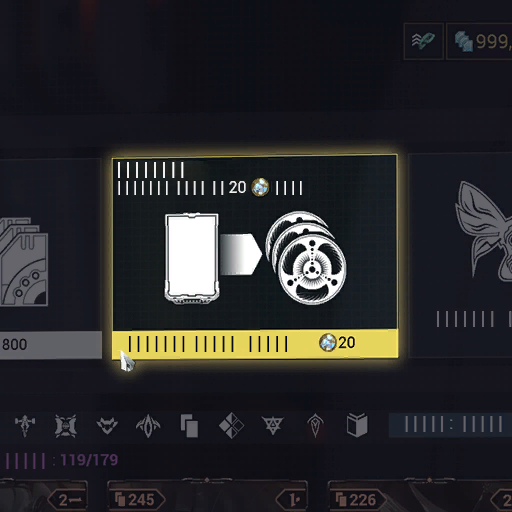Screen dimensions: 512x512
Task: Select the mod pack card priced 800
Action: (51, 258)
